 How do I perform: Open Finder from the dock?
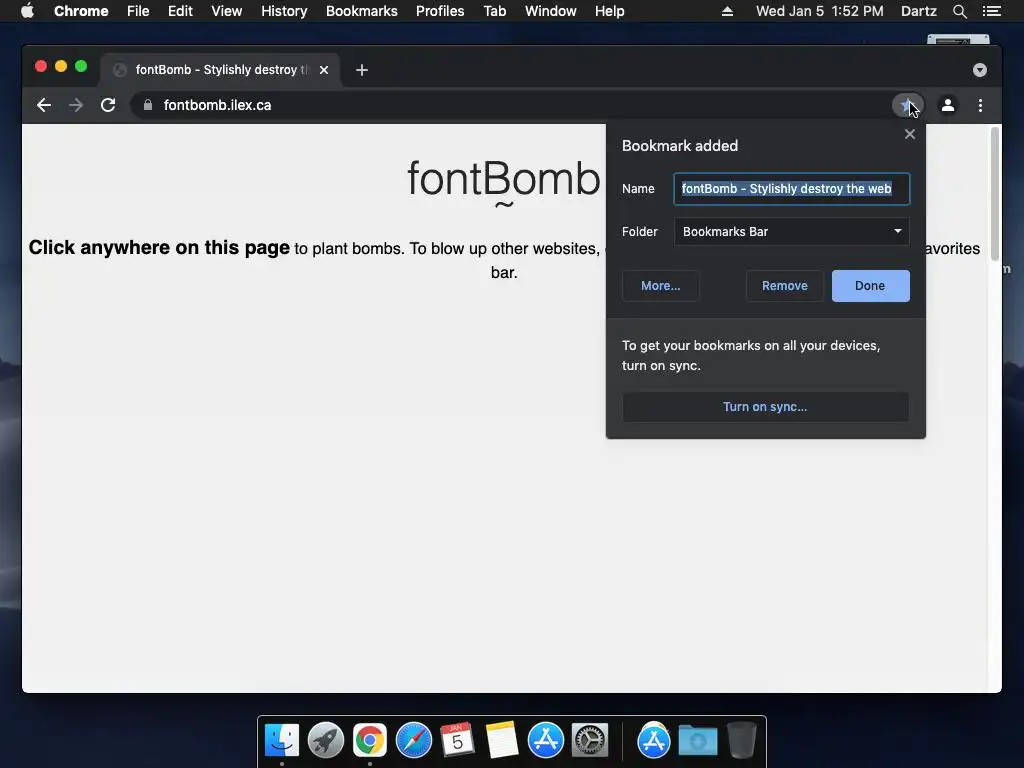pos(282,740)
